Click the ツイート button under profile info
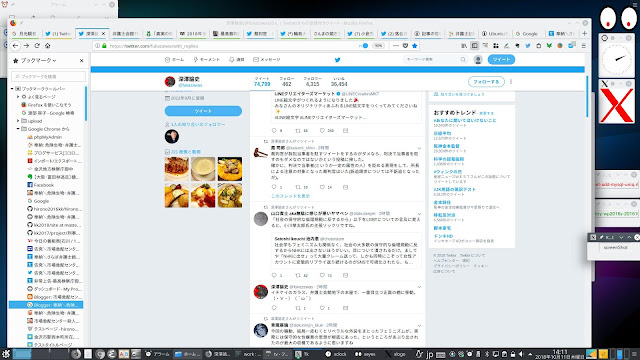This screenshot has height=360, width=640. (203, 111)
